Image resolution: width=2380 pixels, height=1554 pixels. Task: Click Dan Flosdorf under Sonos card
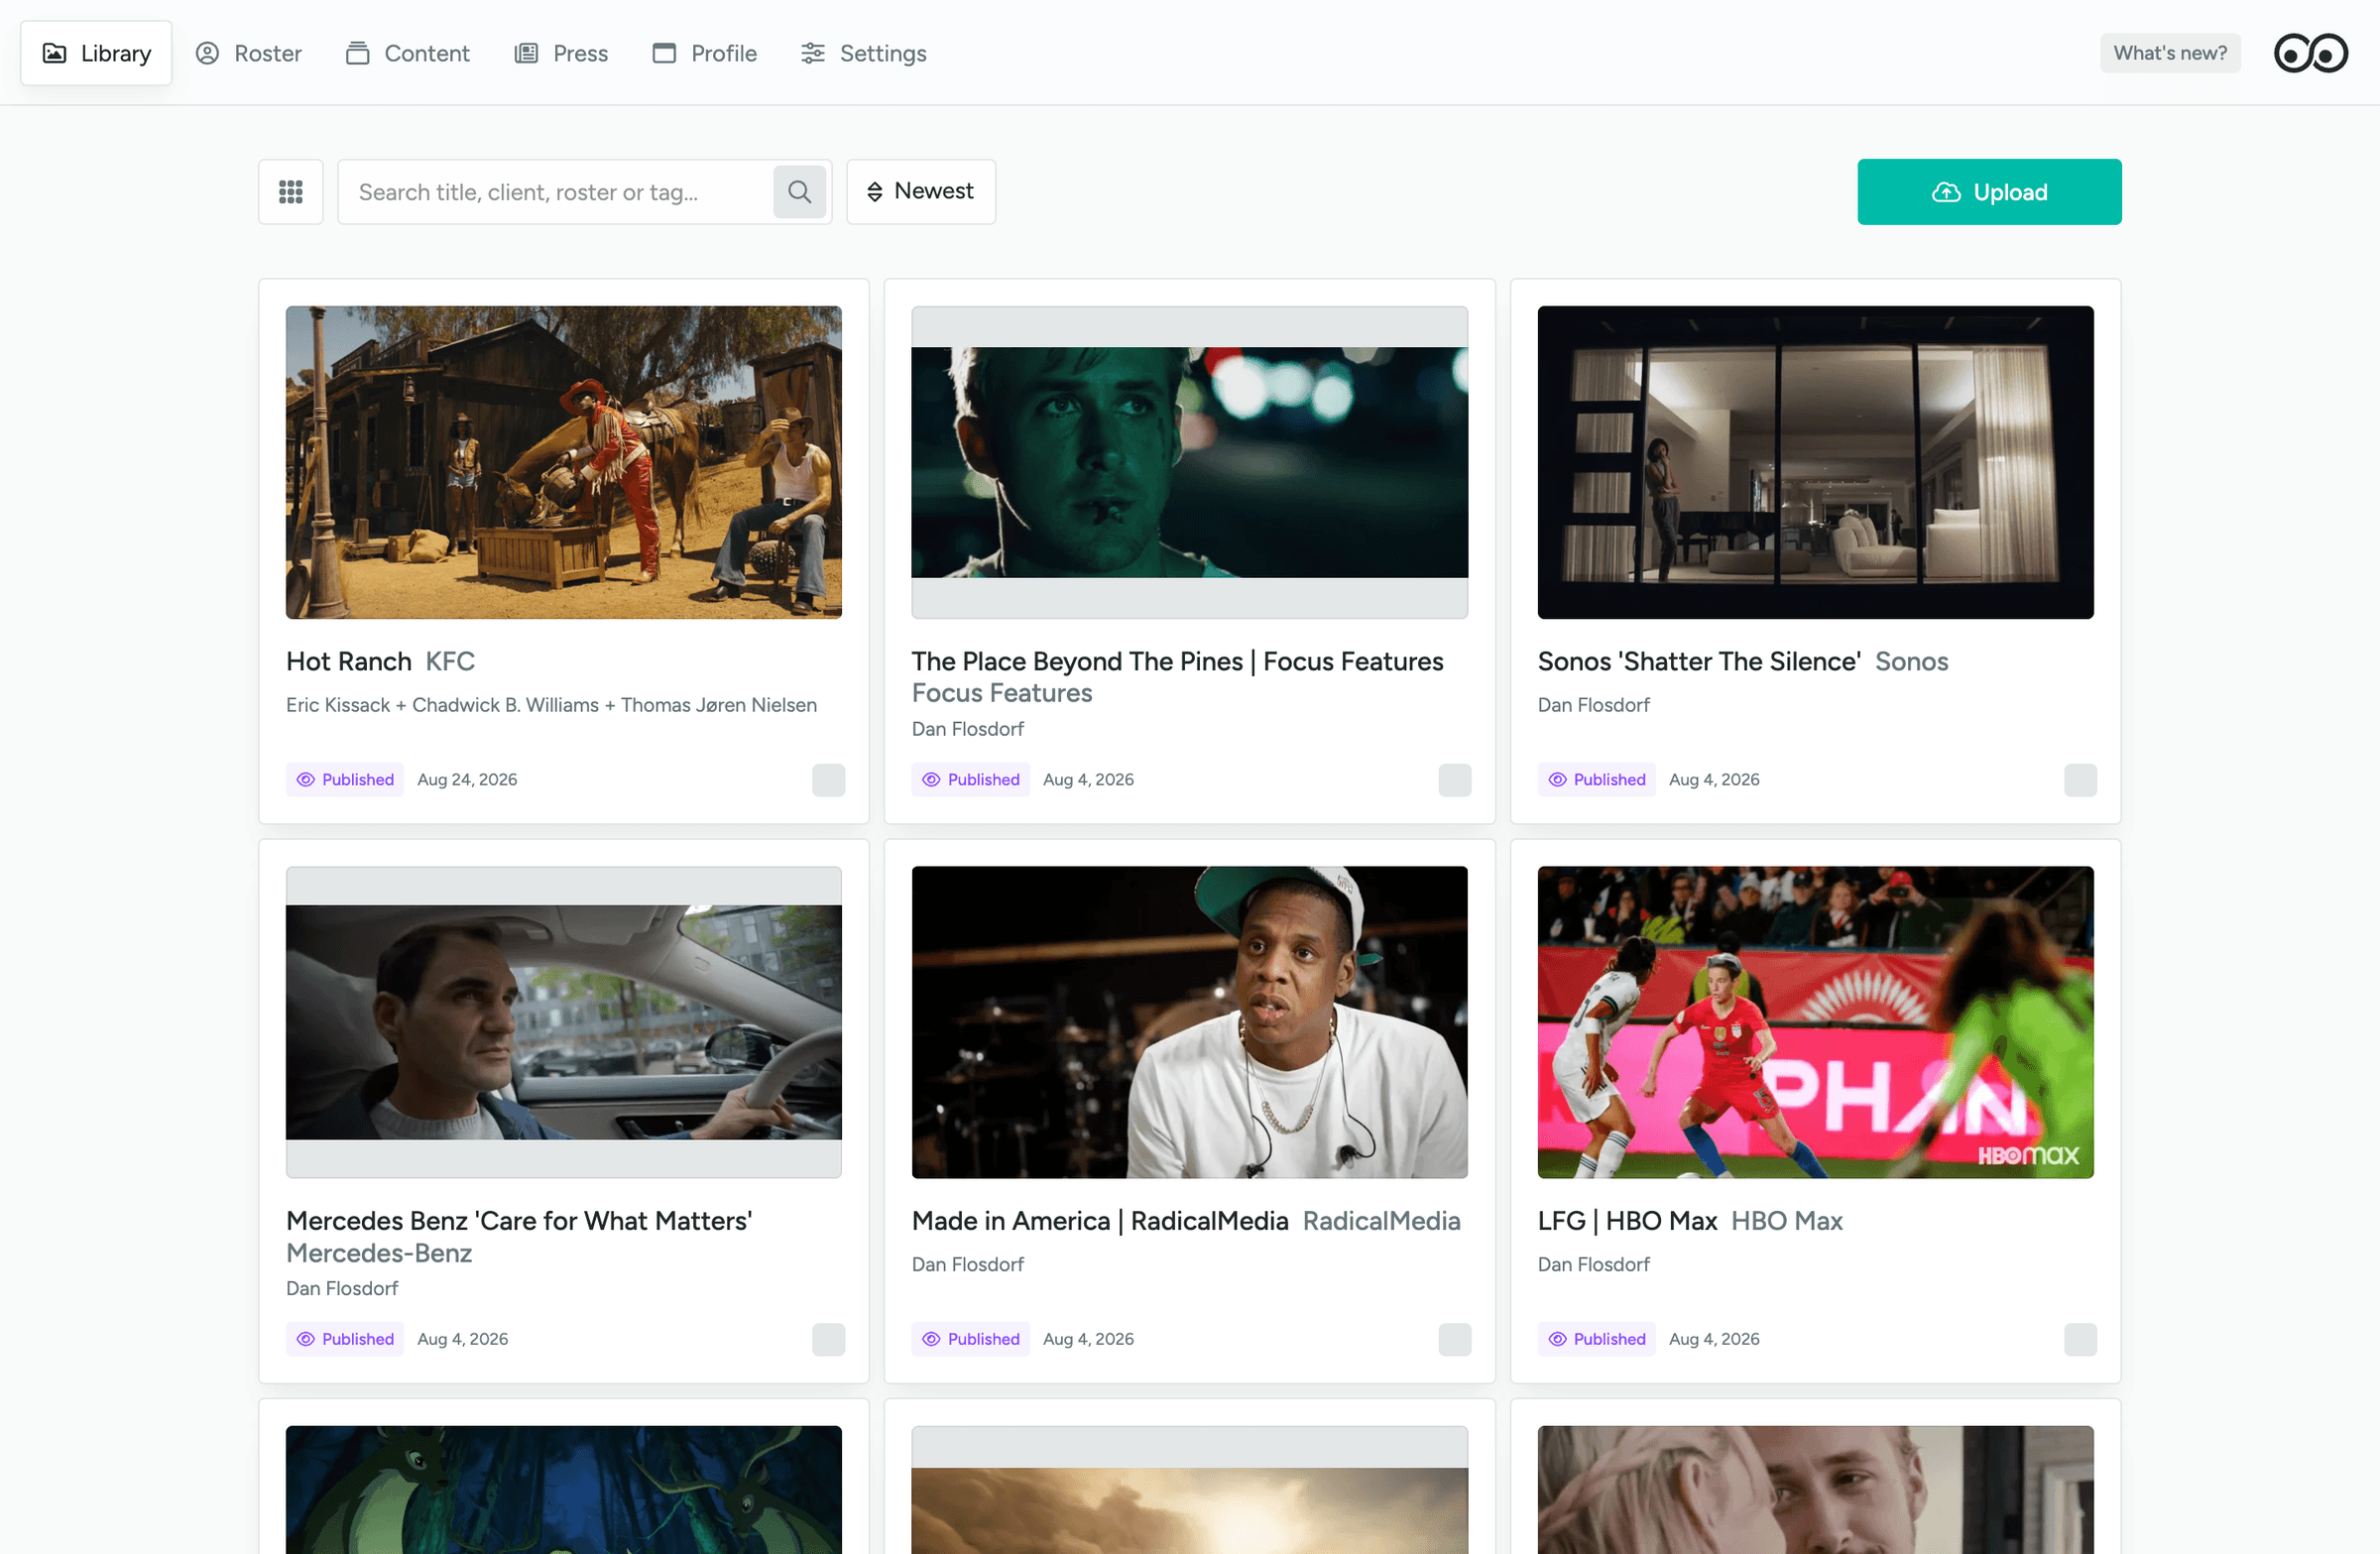tap(1594, 704)
